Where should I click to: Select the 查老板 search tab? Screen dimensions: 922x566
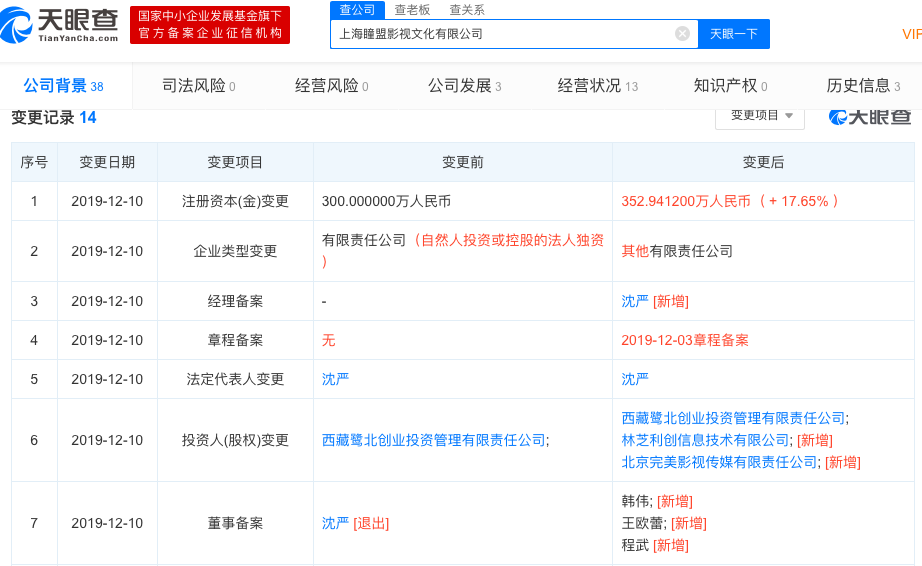[412, 9]
